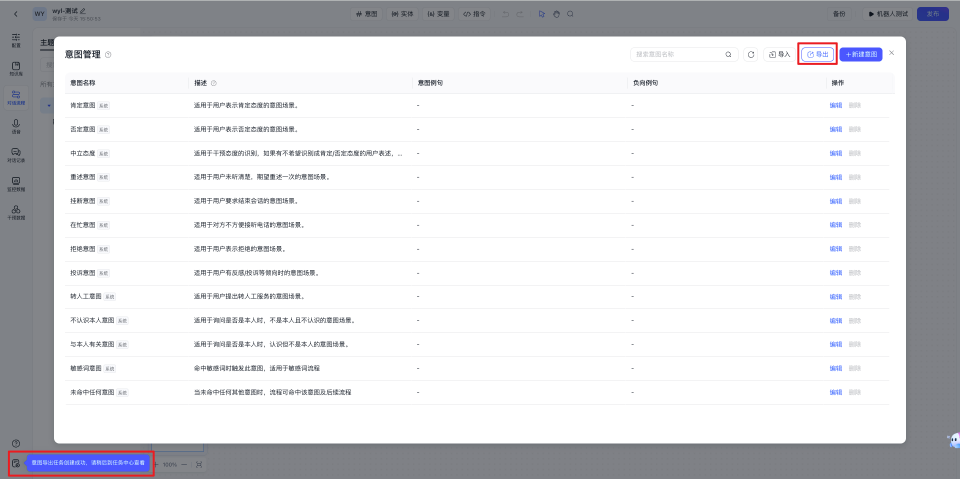Click the help question icon in sidebar
This screenshot has height=479, width=960.
[x=16, y=443]
